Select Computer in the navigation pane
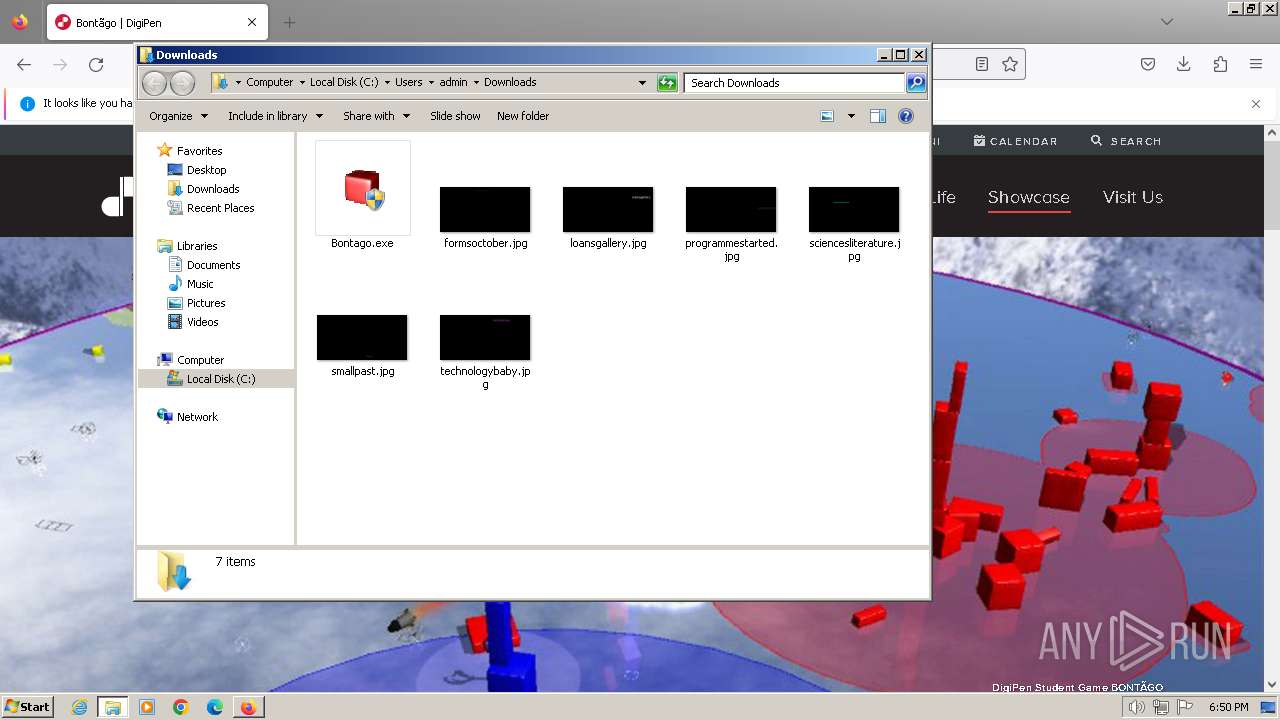This screenshot has height=720, width=1280. tap(200, 360)
